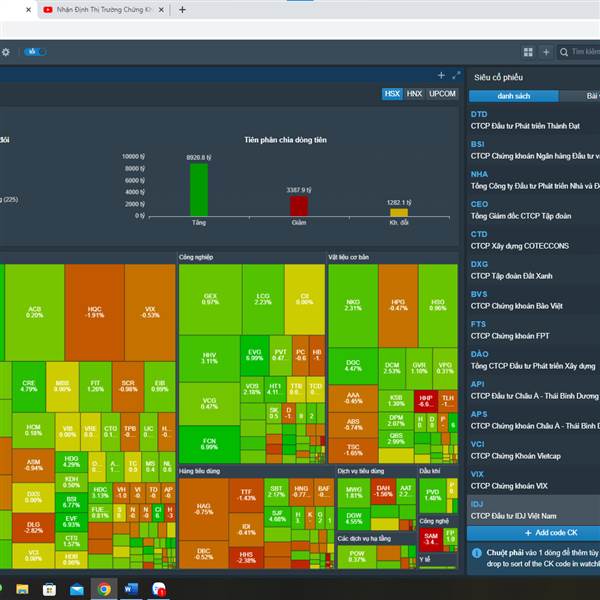Select FTS Chứng khoán FPT row
The height and width of the screenshot is (600, 600).
point(535,330)
